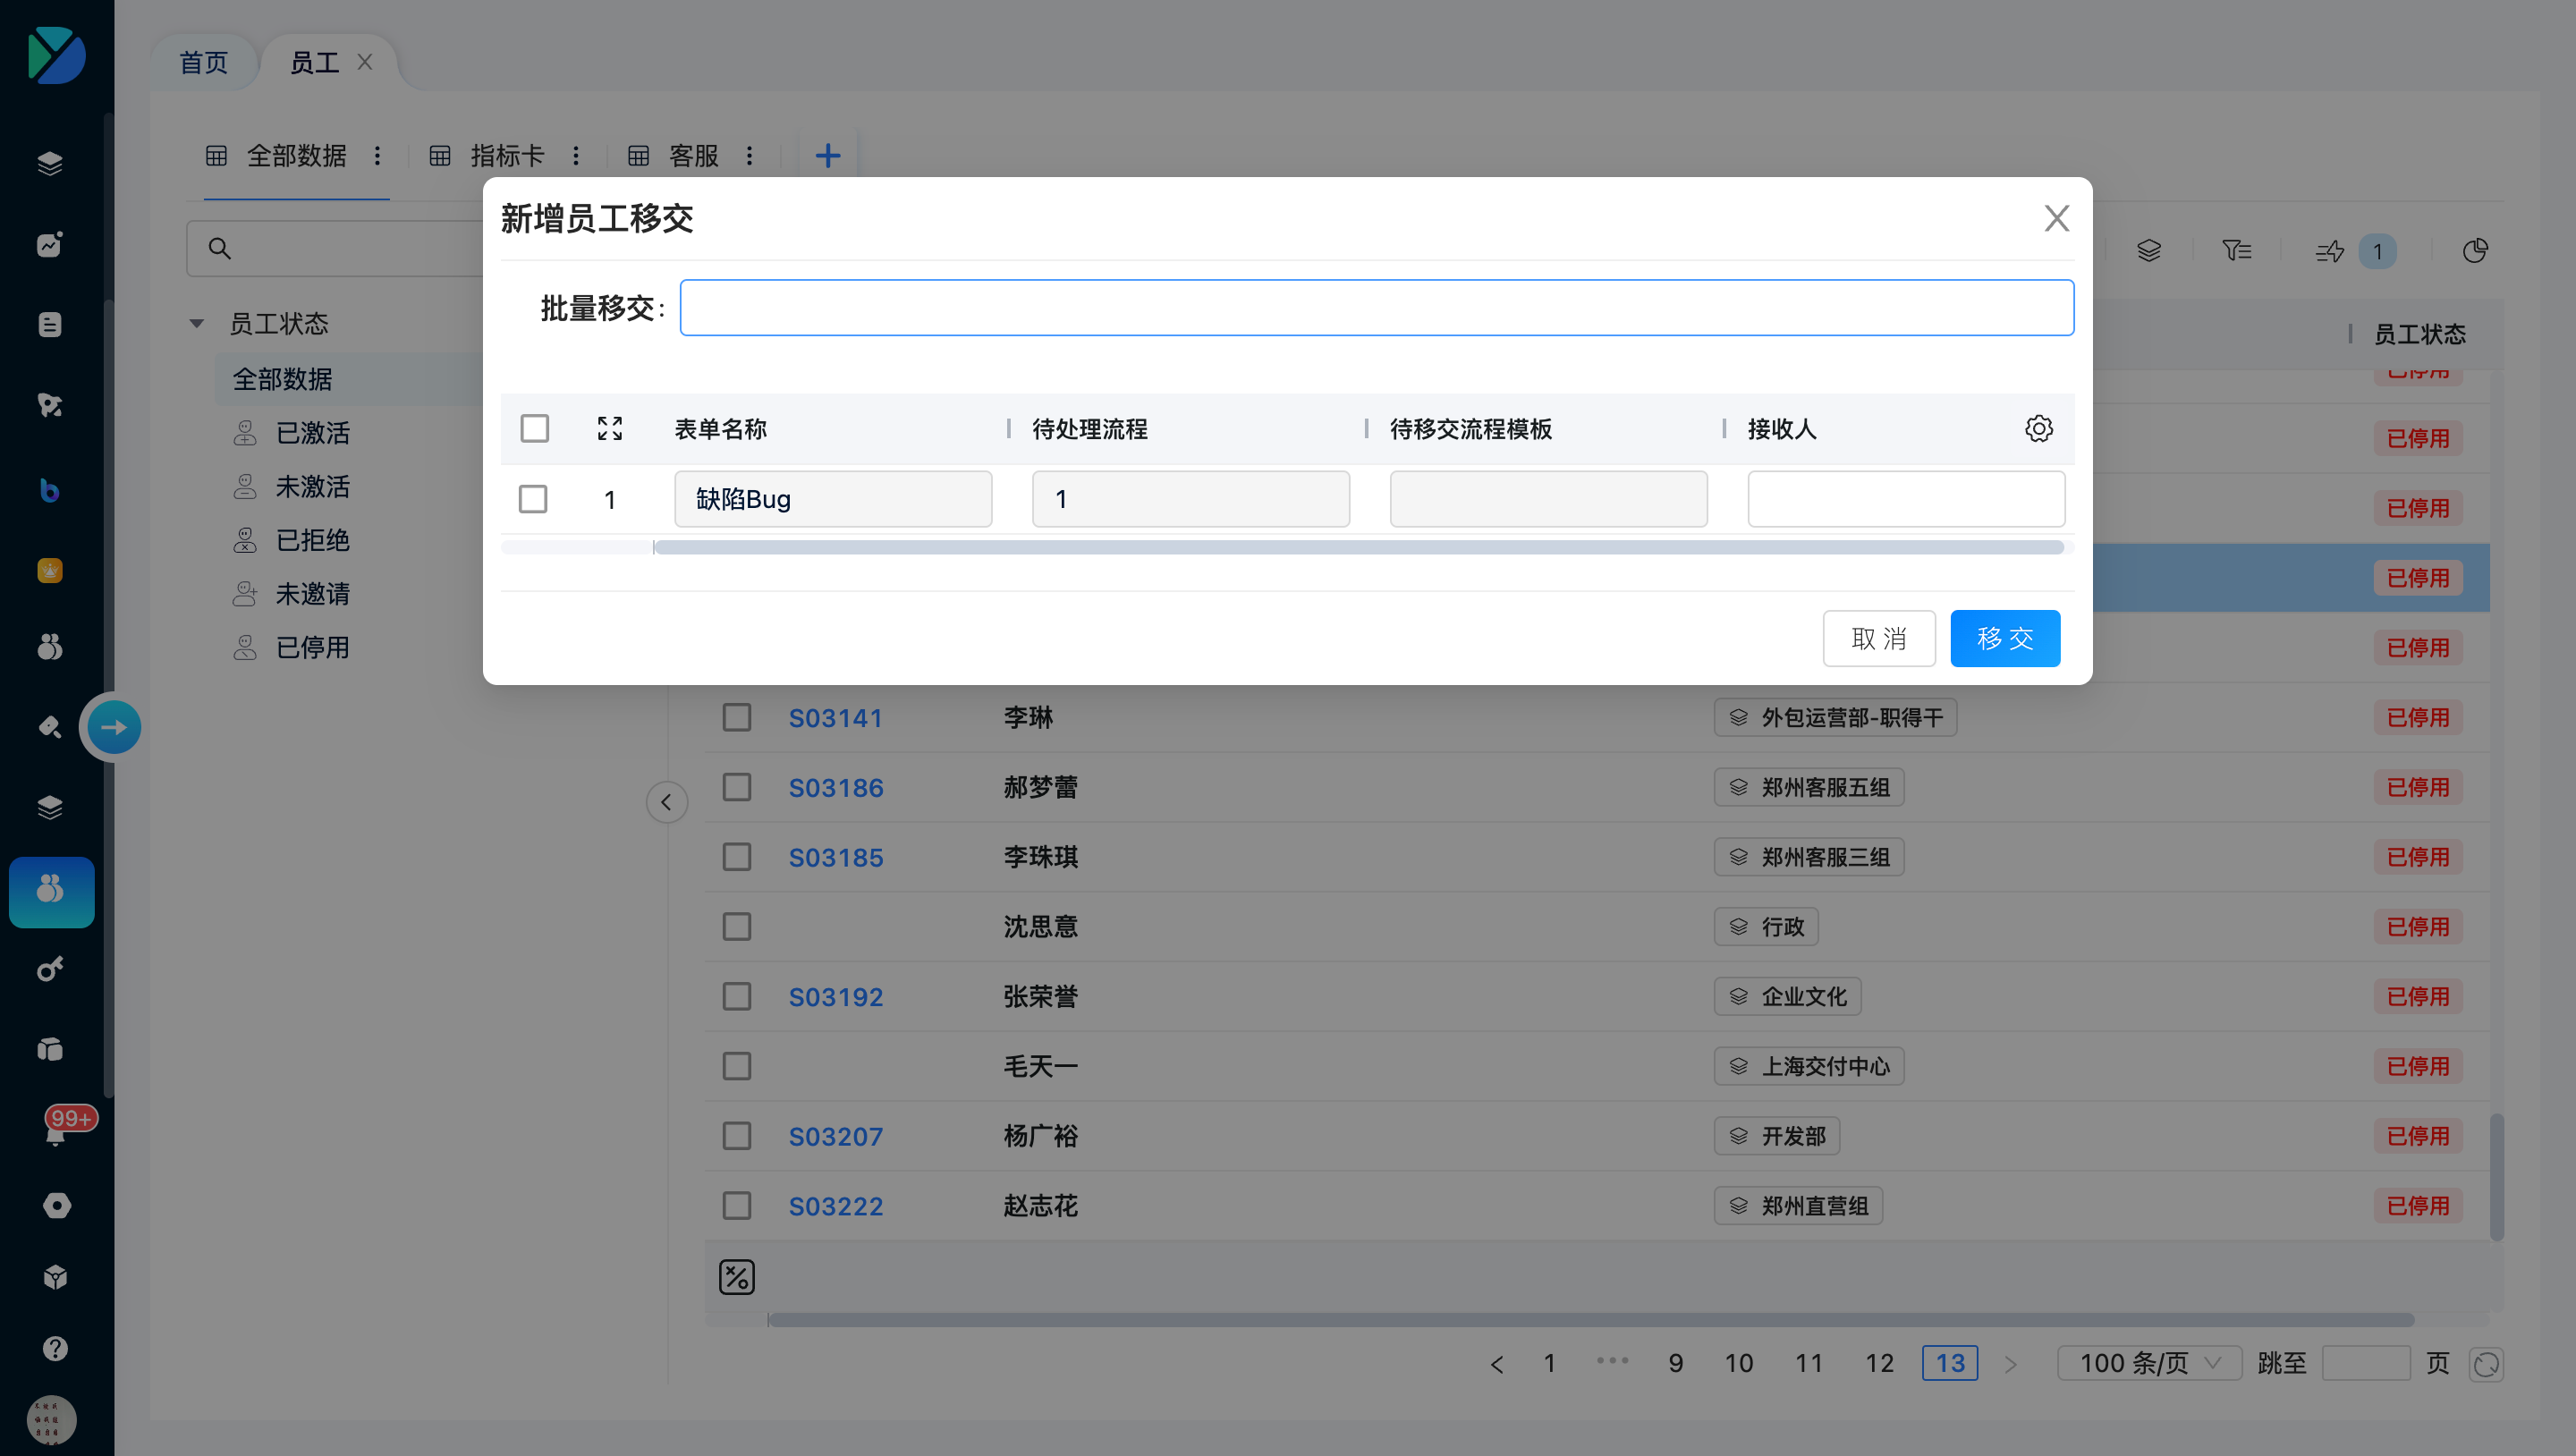
Task: Open the pie chart statistics icon
Action: (x=2475, y=251)
